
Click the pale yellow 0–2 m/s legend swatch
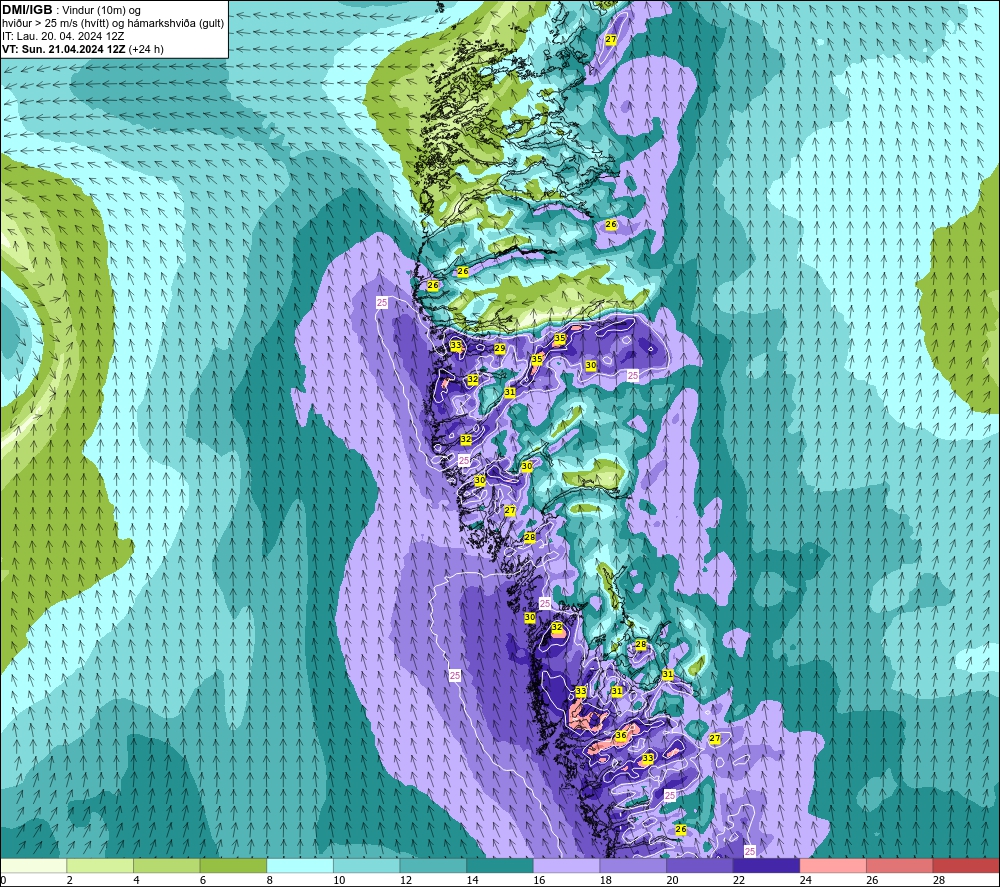tap(33, 866)
